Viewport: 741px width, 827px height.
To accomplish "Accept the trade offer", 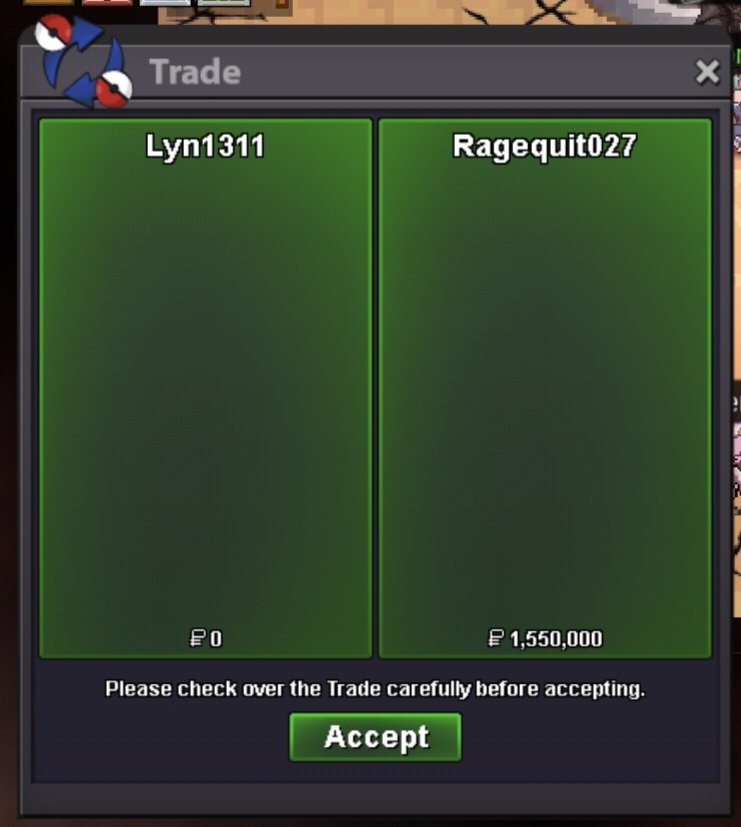I will coord(376,737).
